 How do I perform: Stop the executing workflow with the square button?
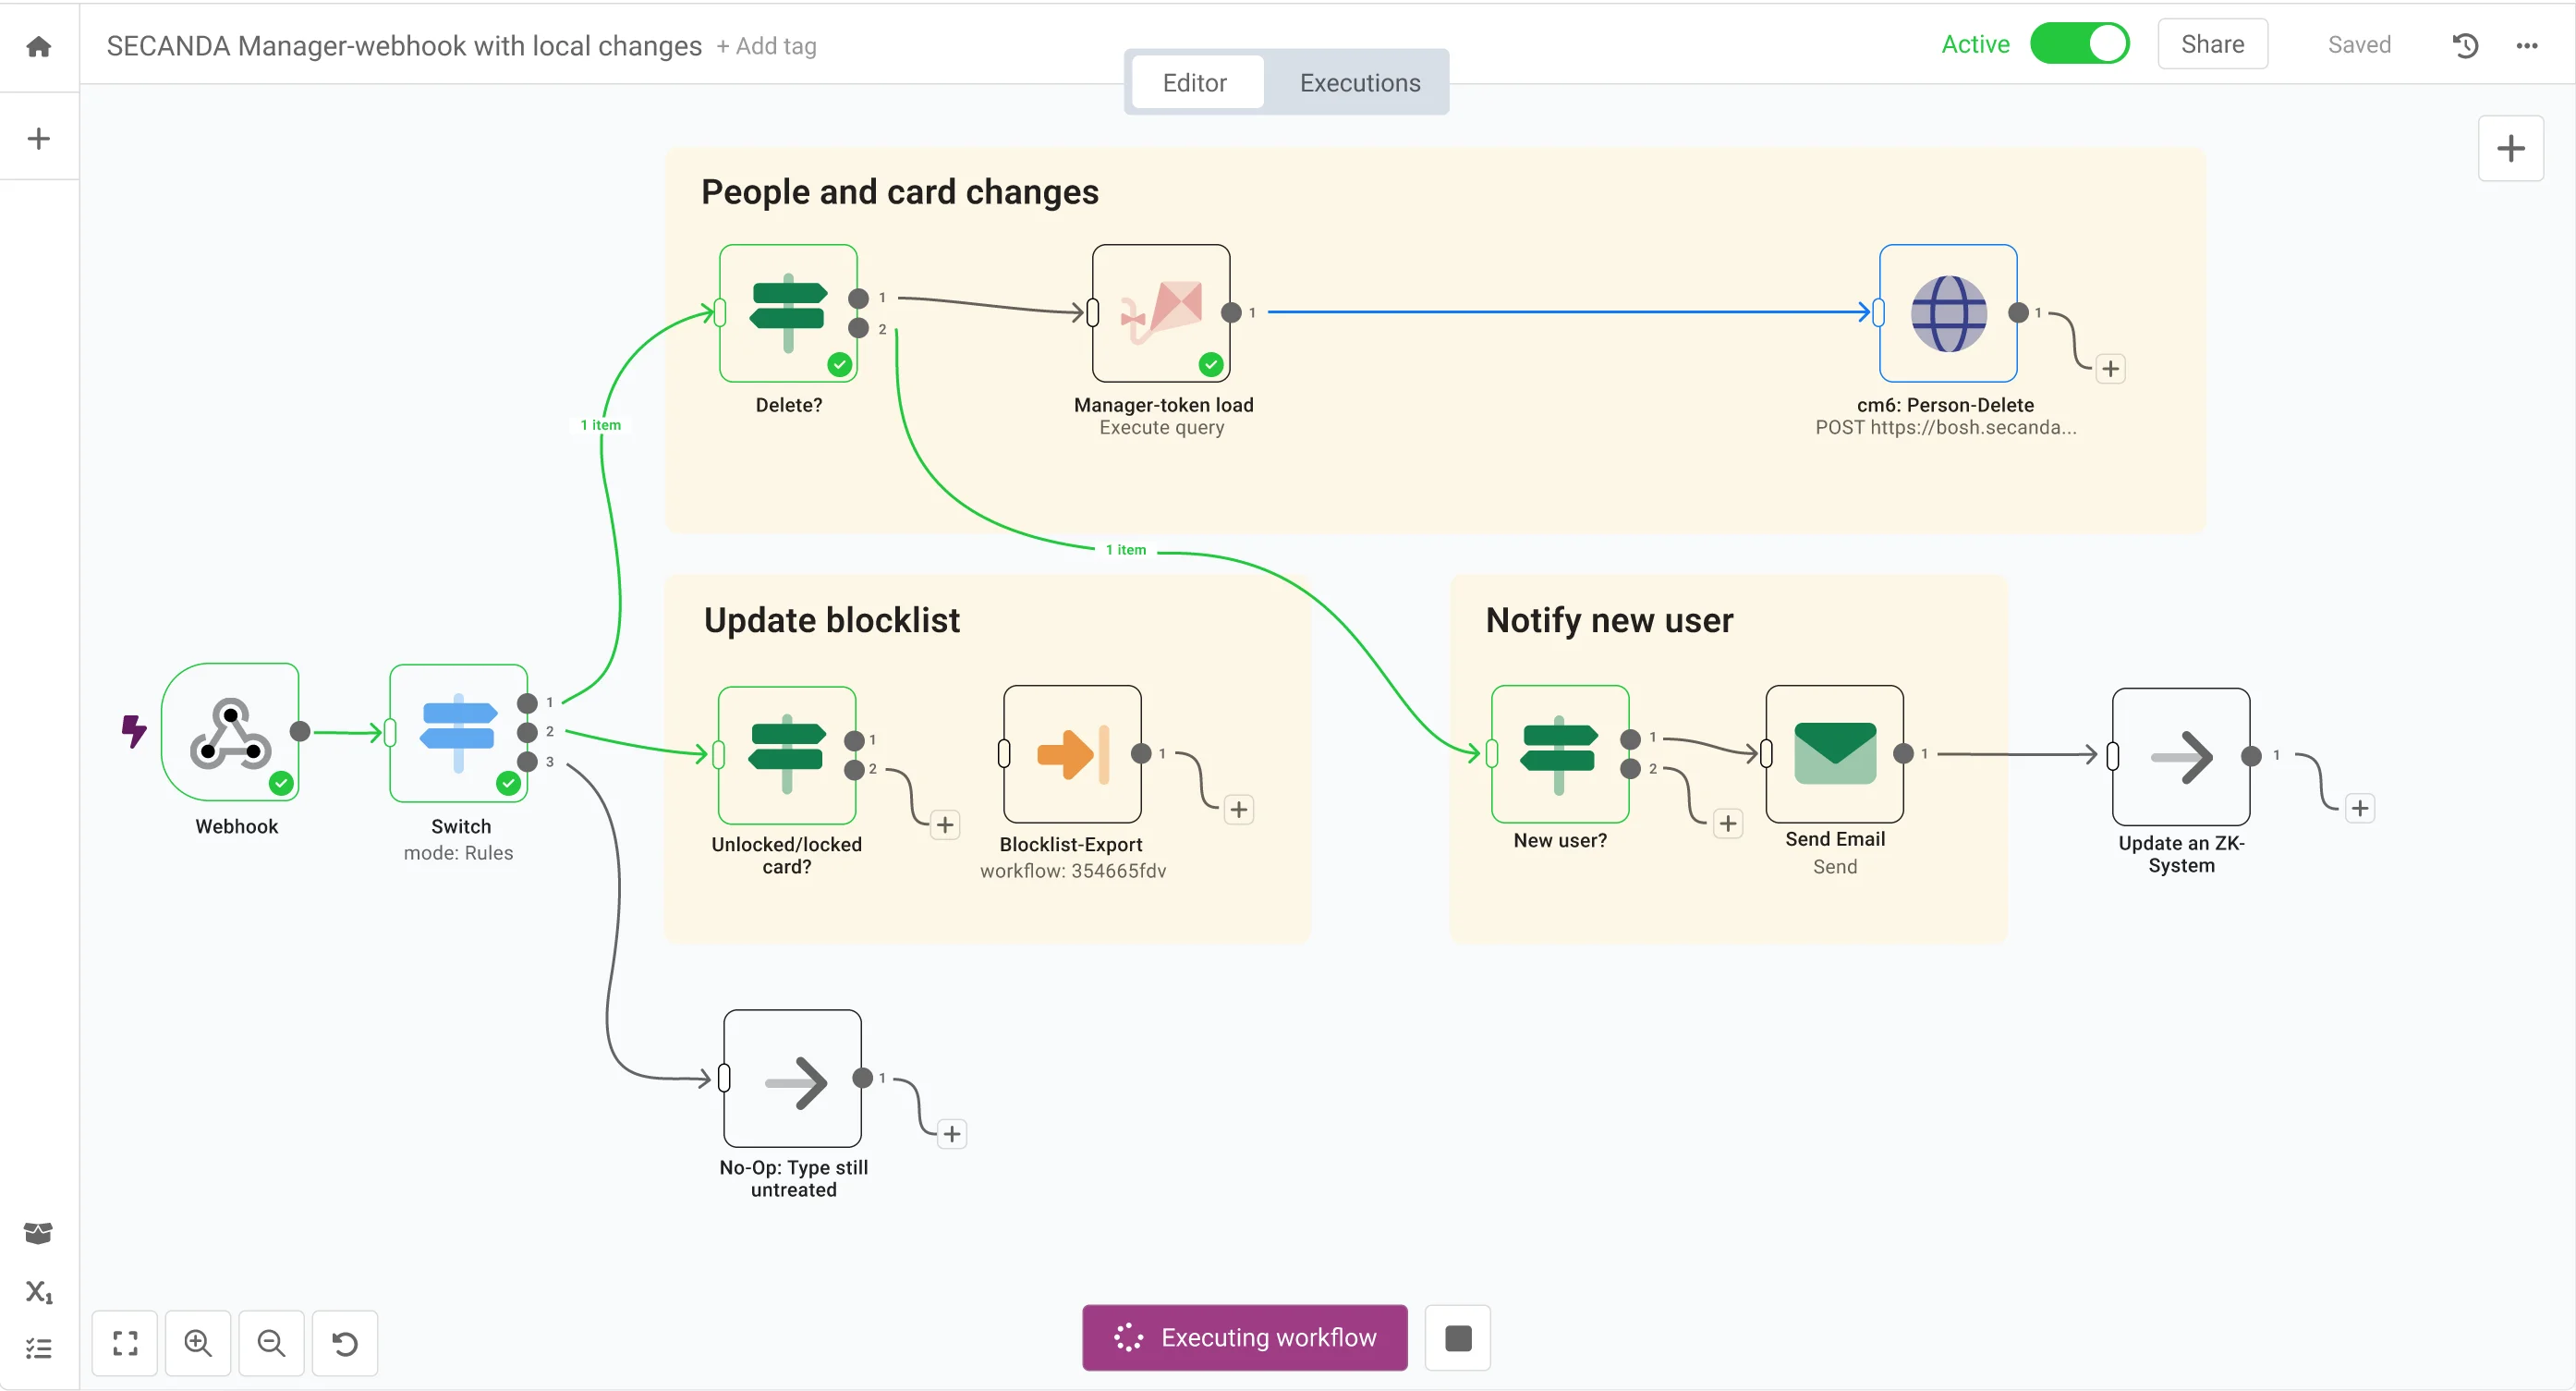pos(1456,1337)
